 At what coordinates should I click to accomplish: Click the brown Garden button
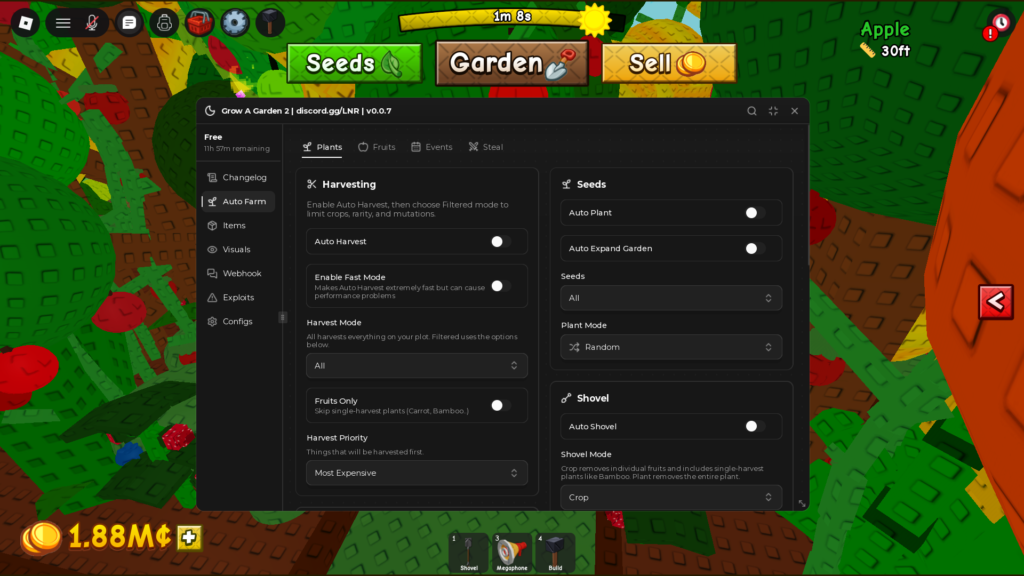(512, 63)
